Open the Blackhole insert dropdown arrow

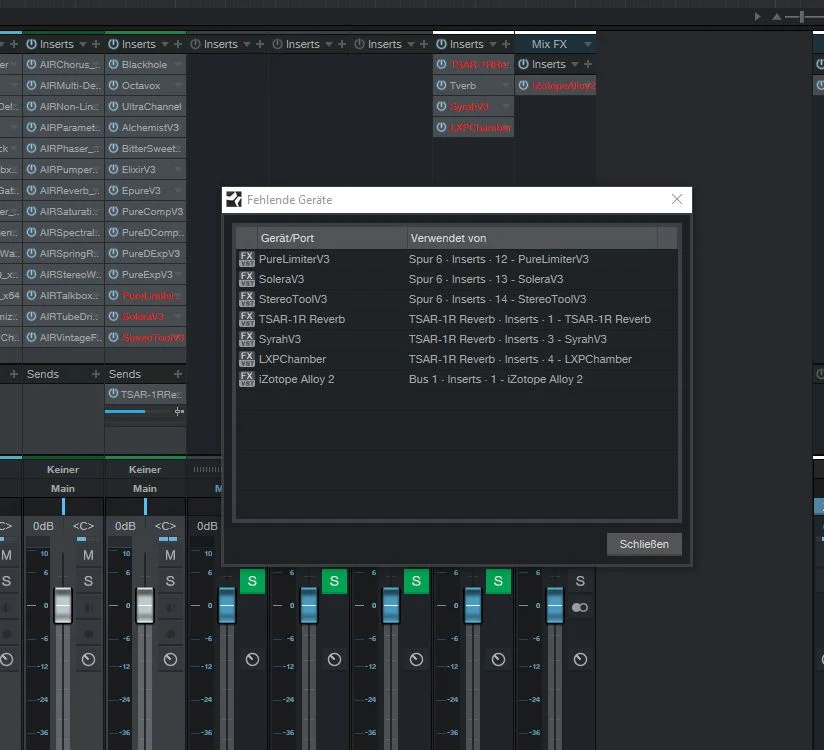(x=178, y=65)
